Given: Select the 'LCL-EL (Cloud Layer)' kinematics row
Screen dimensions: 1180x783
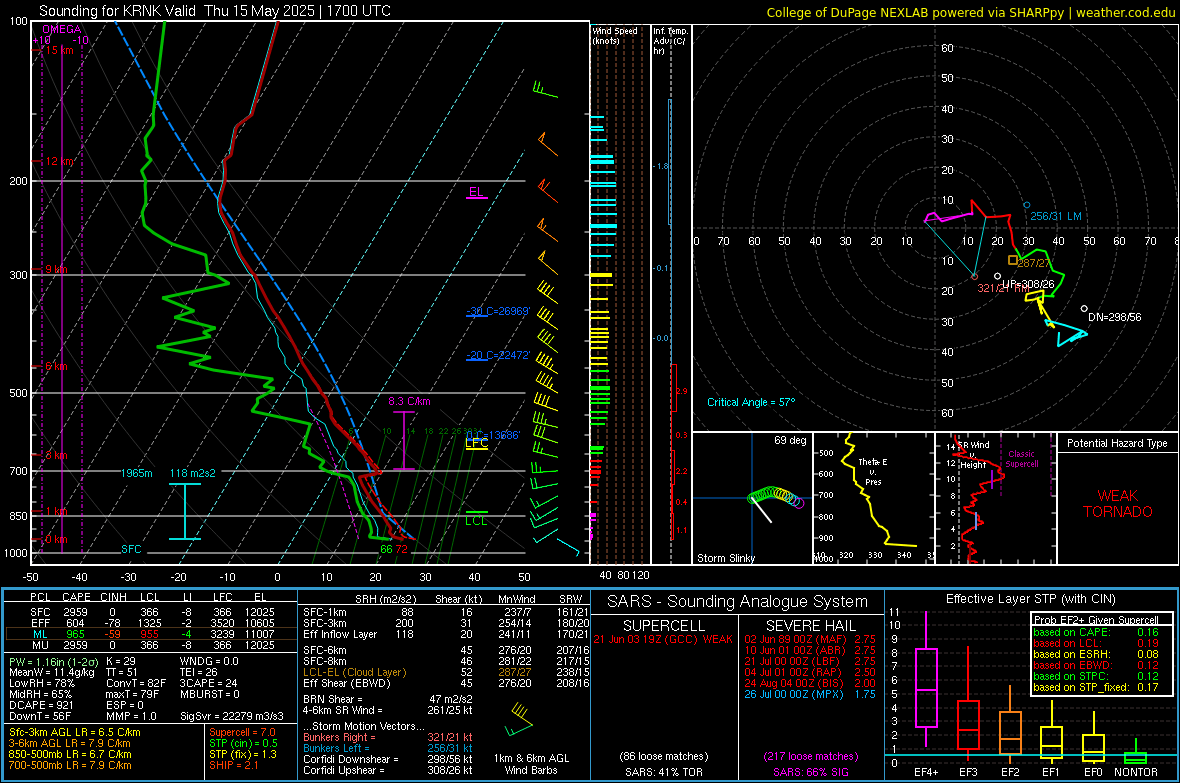Looking at the screenshot, I should [446, 672].
